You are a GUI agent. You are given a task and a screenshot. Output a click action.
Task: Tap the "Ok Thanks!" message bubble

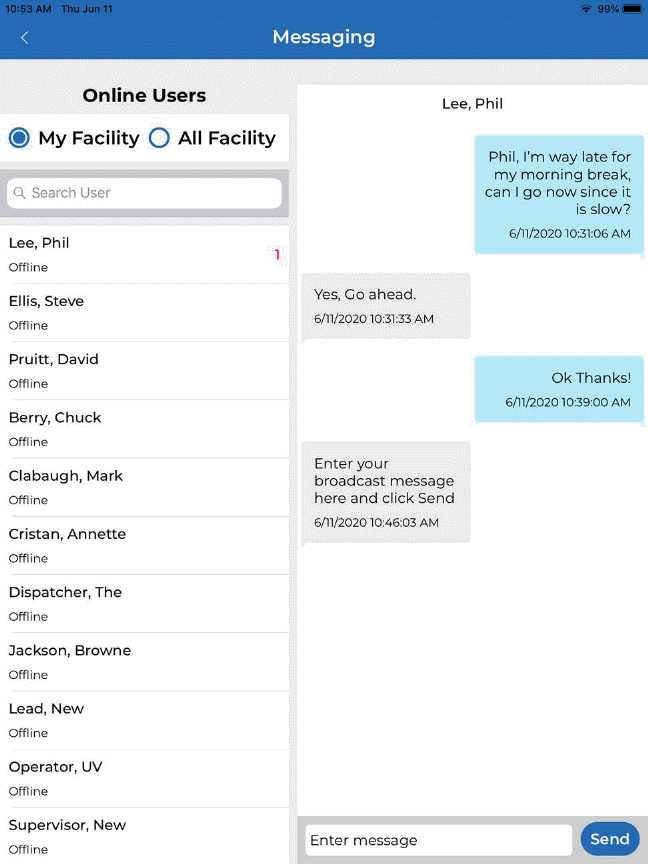tap(559, 388)
